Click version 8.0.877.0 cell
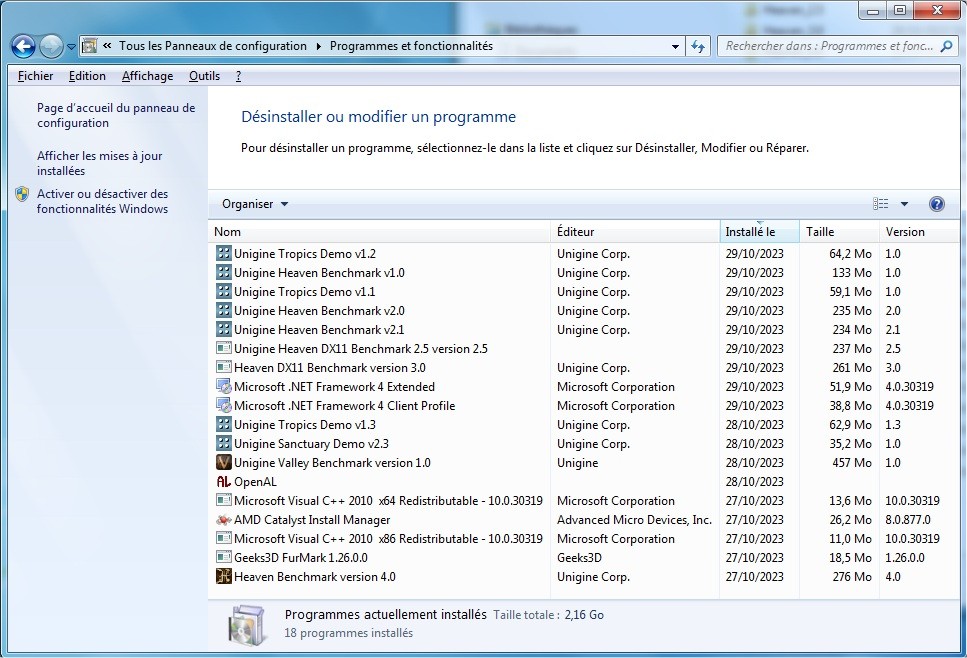 908,520
